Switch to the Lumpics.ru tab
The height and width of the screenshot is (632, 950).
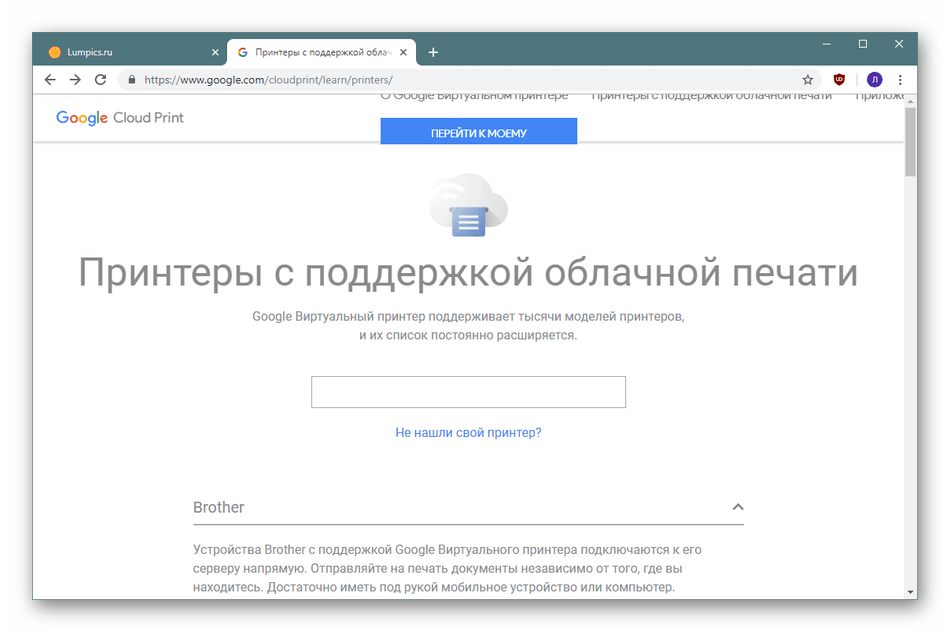(132, 52)
